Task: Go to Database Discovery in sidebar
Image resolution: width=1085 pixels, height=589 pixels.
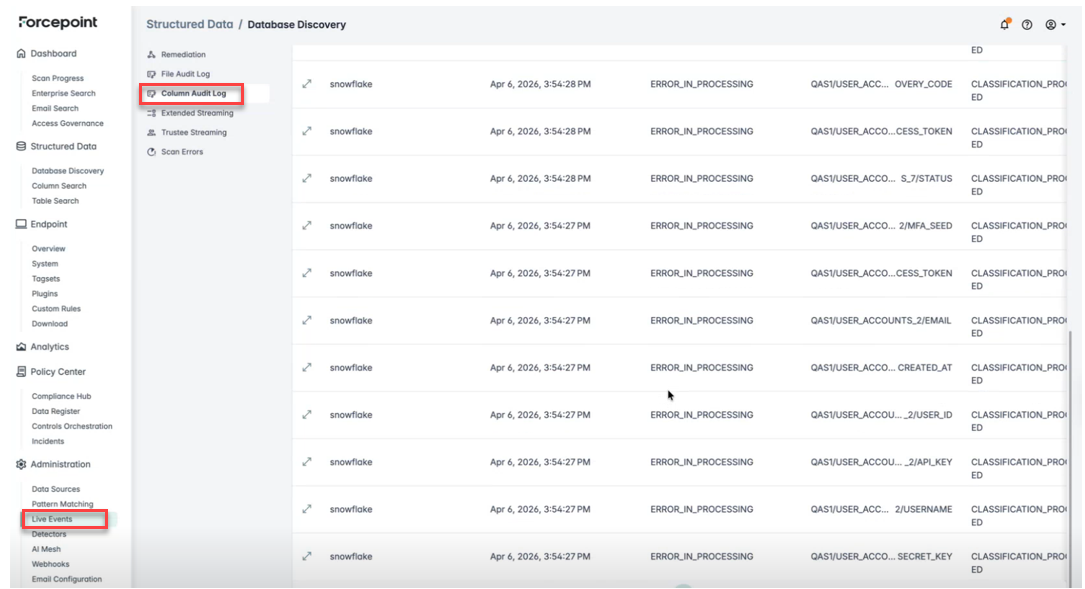Action: pos(67,171)
